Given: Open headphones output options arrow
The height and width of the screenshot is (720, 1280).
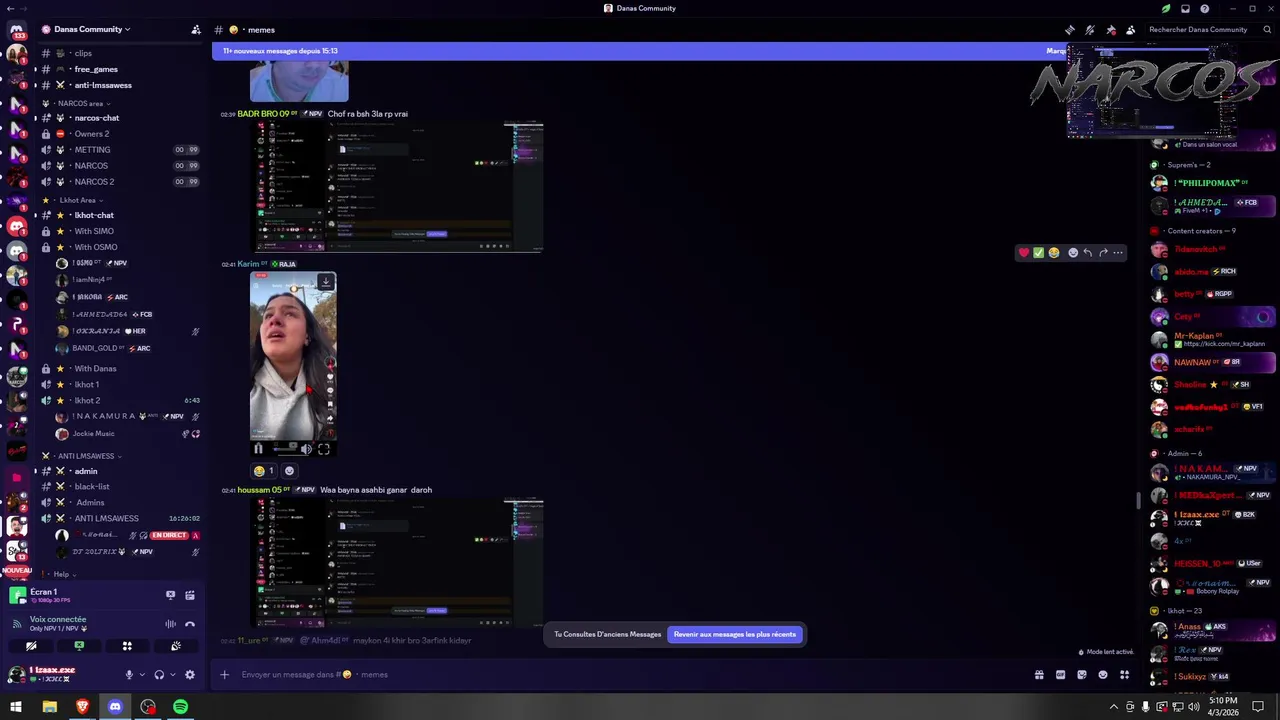Looking at the screenshot, I should [x=171, y=675].
